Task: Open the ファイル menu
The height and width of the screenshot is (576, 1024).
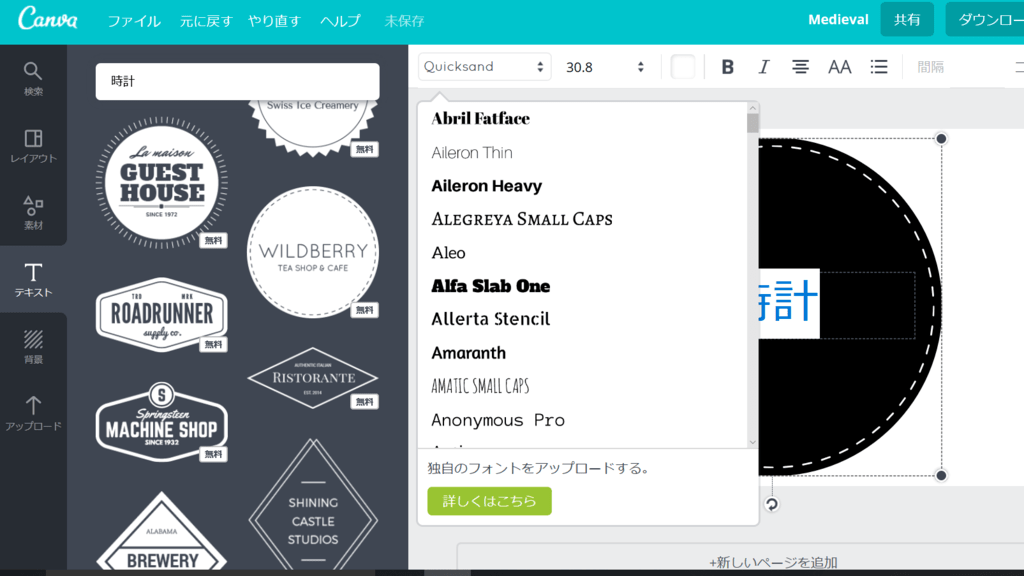Action: (x=134, y=21)
